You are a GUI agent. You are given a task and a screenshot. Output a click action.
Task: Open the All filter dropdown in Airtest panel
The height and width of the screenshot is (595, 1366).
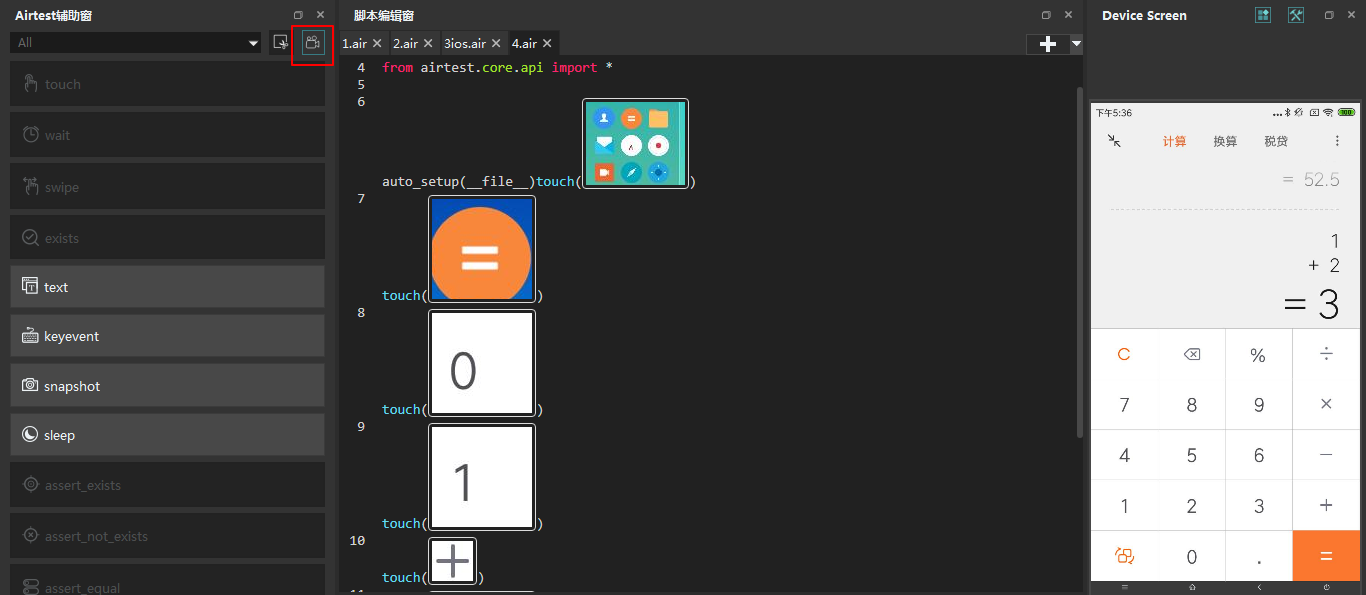click(136, 42)
